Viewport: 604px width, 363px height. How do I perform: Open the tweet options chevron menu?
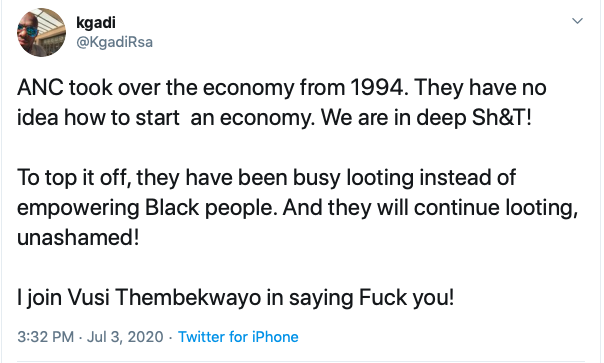pos(577,21)
